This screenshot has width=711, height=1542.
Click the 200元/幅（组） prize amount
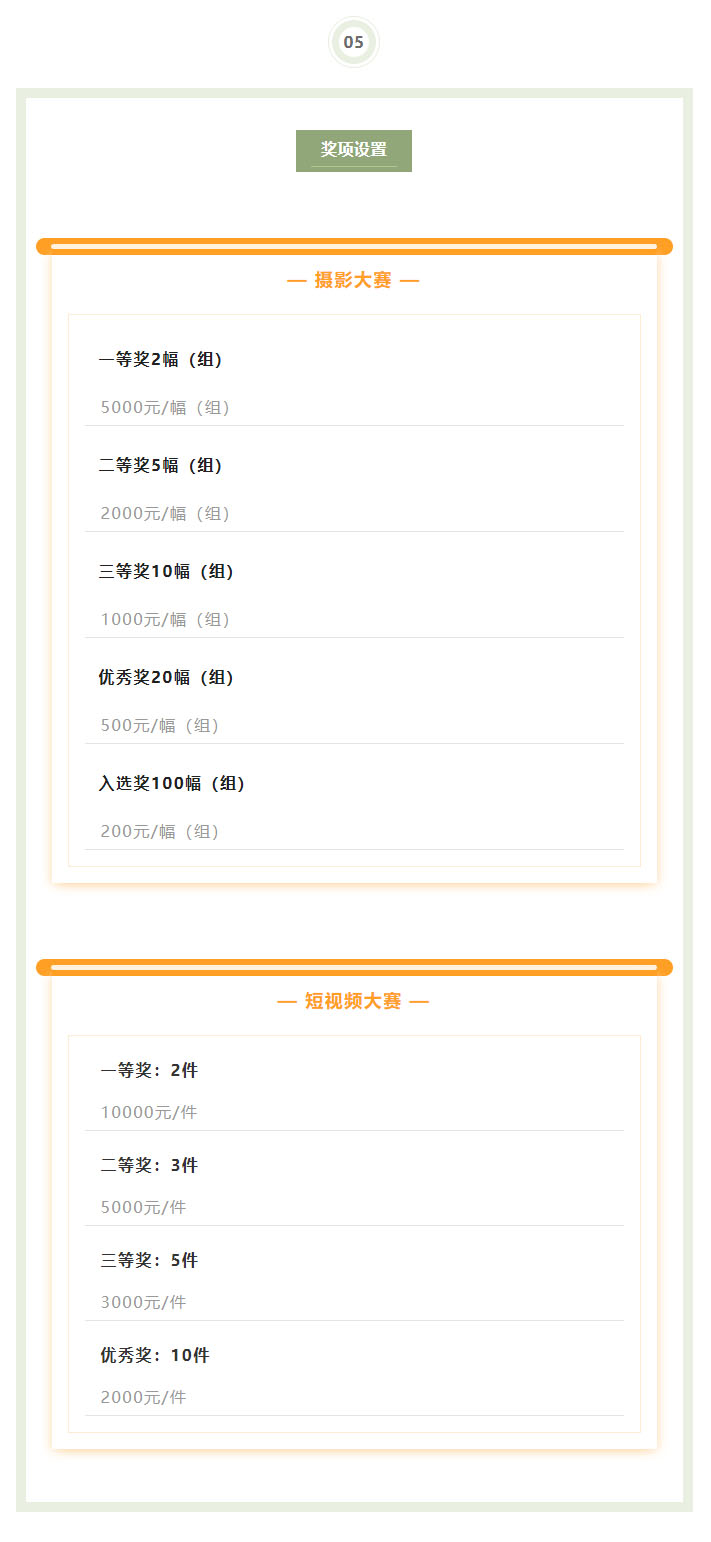coord(160,832)
